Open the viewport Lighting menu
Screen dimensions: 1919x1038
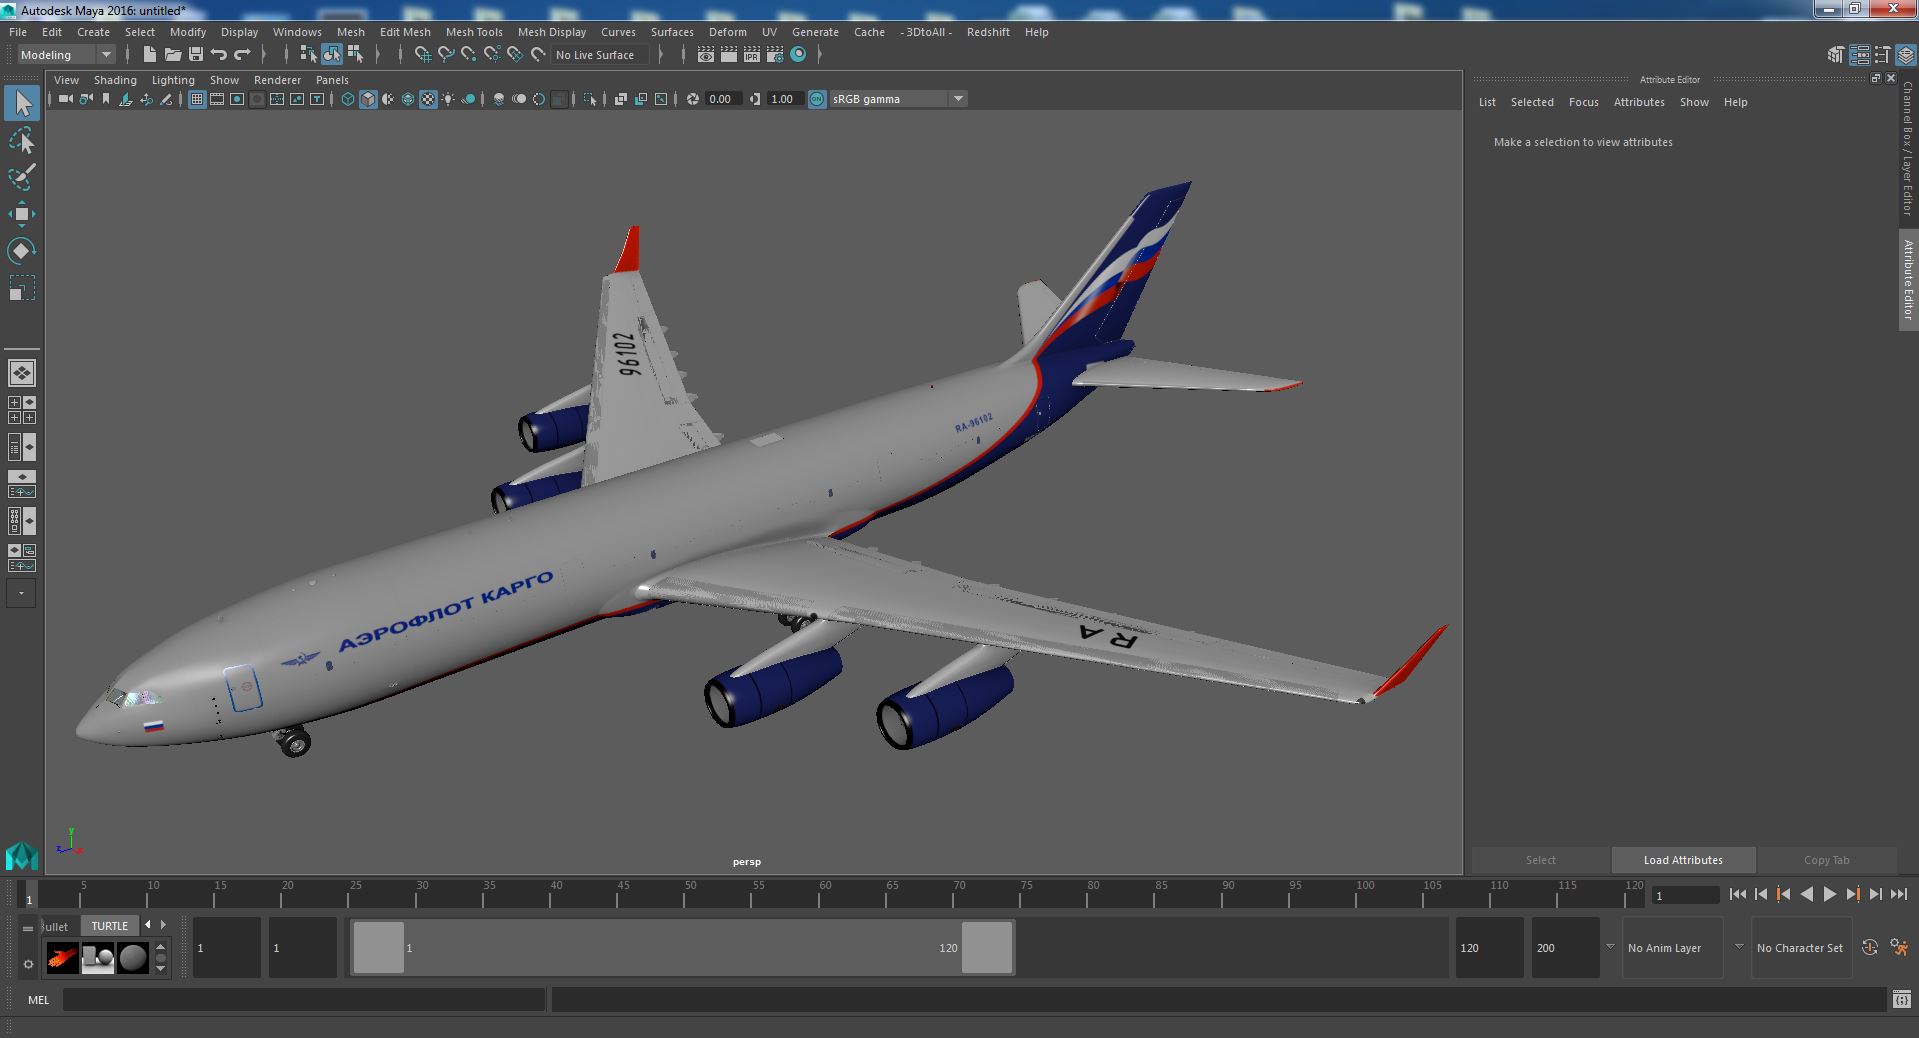[x=173, y=80]
